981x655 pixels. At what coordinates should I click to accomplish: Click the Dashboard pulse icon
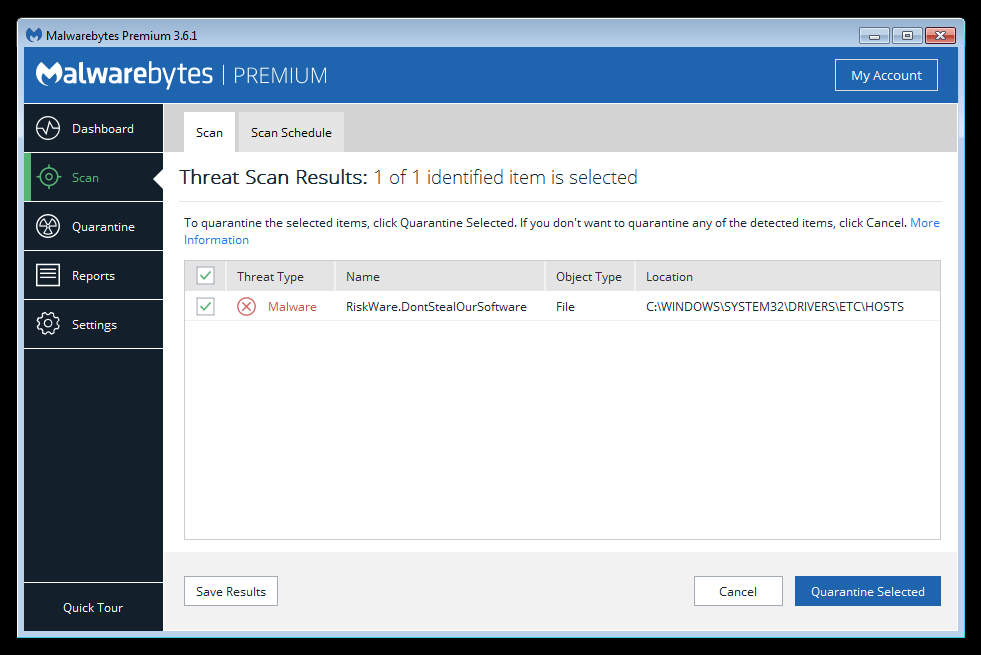(x=48, y=129)
